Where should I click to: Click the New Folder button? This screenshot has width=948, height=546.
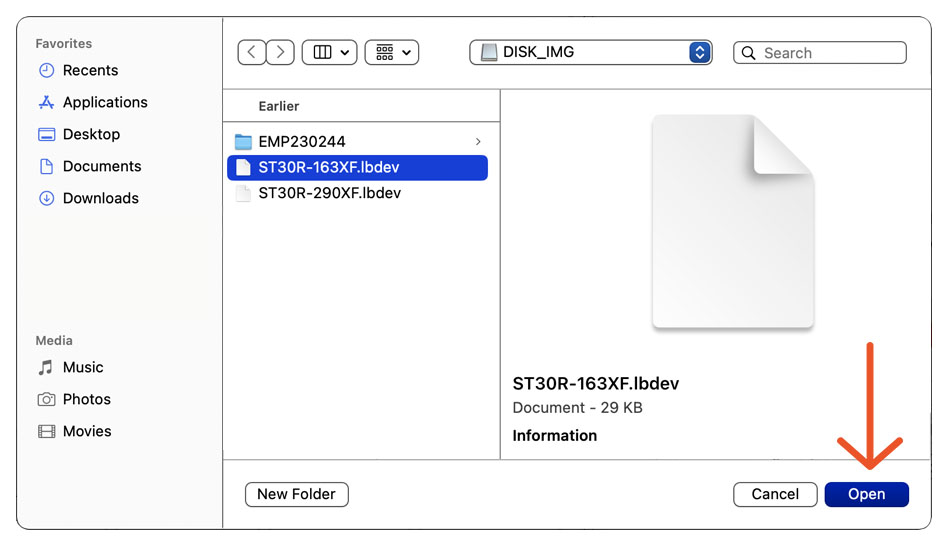[x=296, y=495]
